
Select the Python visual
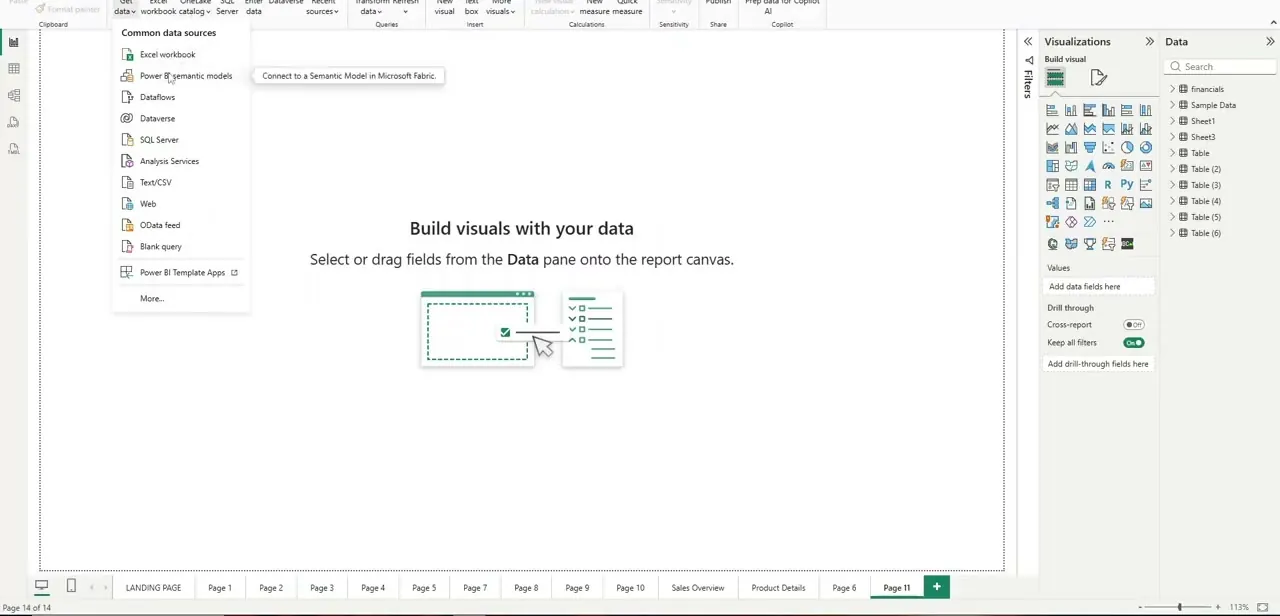[1127, 185]
